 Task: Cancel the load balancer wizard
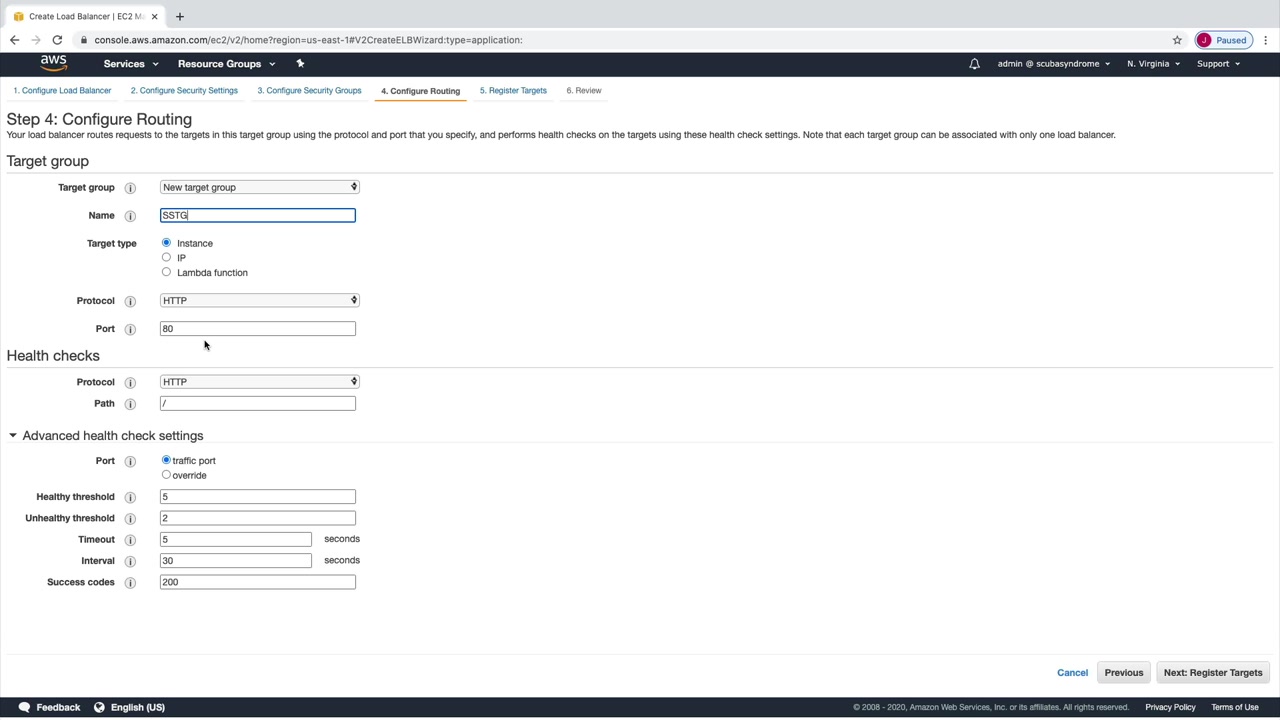[x=1072, y=673]
